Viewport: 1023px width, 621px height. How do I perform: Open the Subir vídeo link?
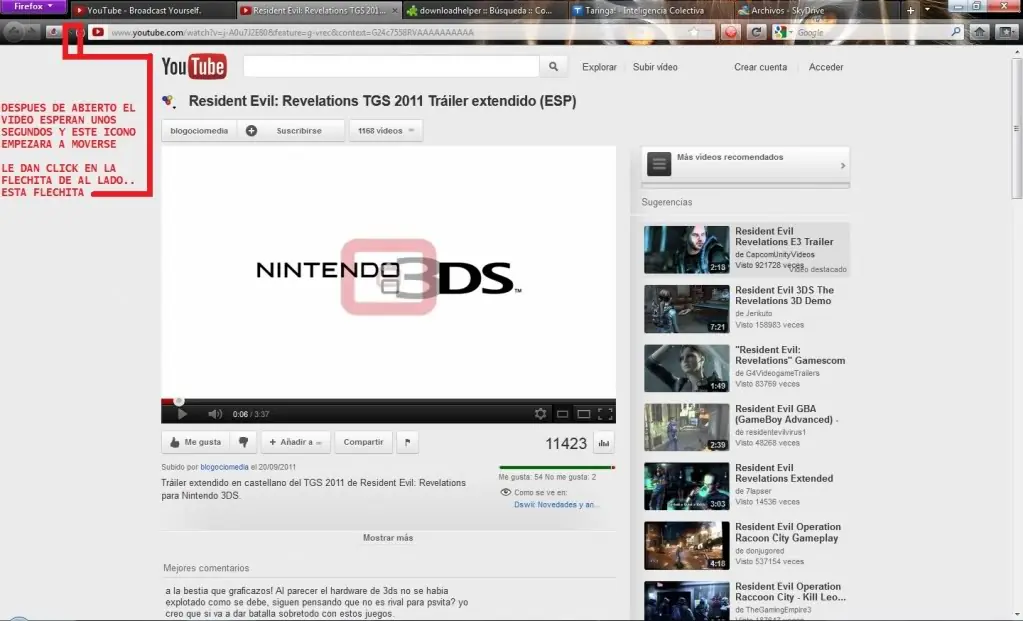[x=655, y=67]
